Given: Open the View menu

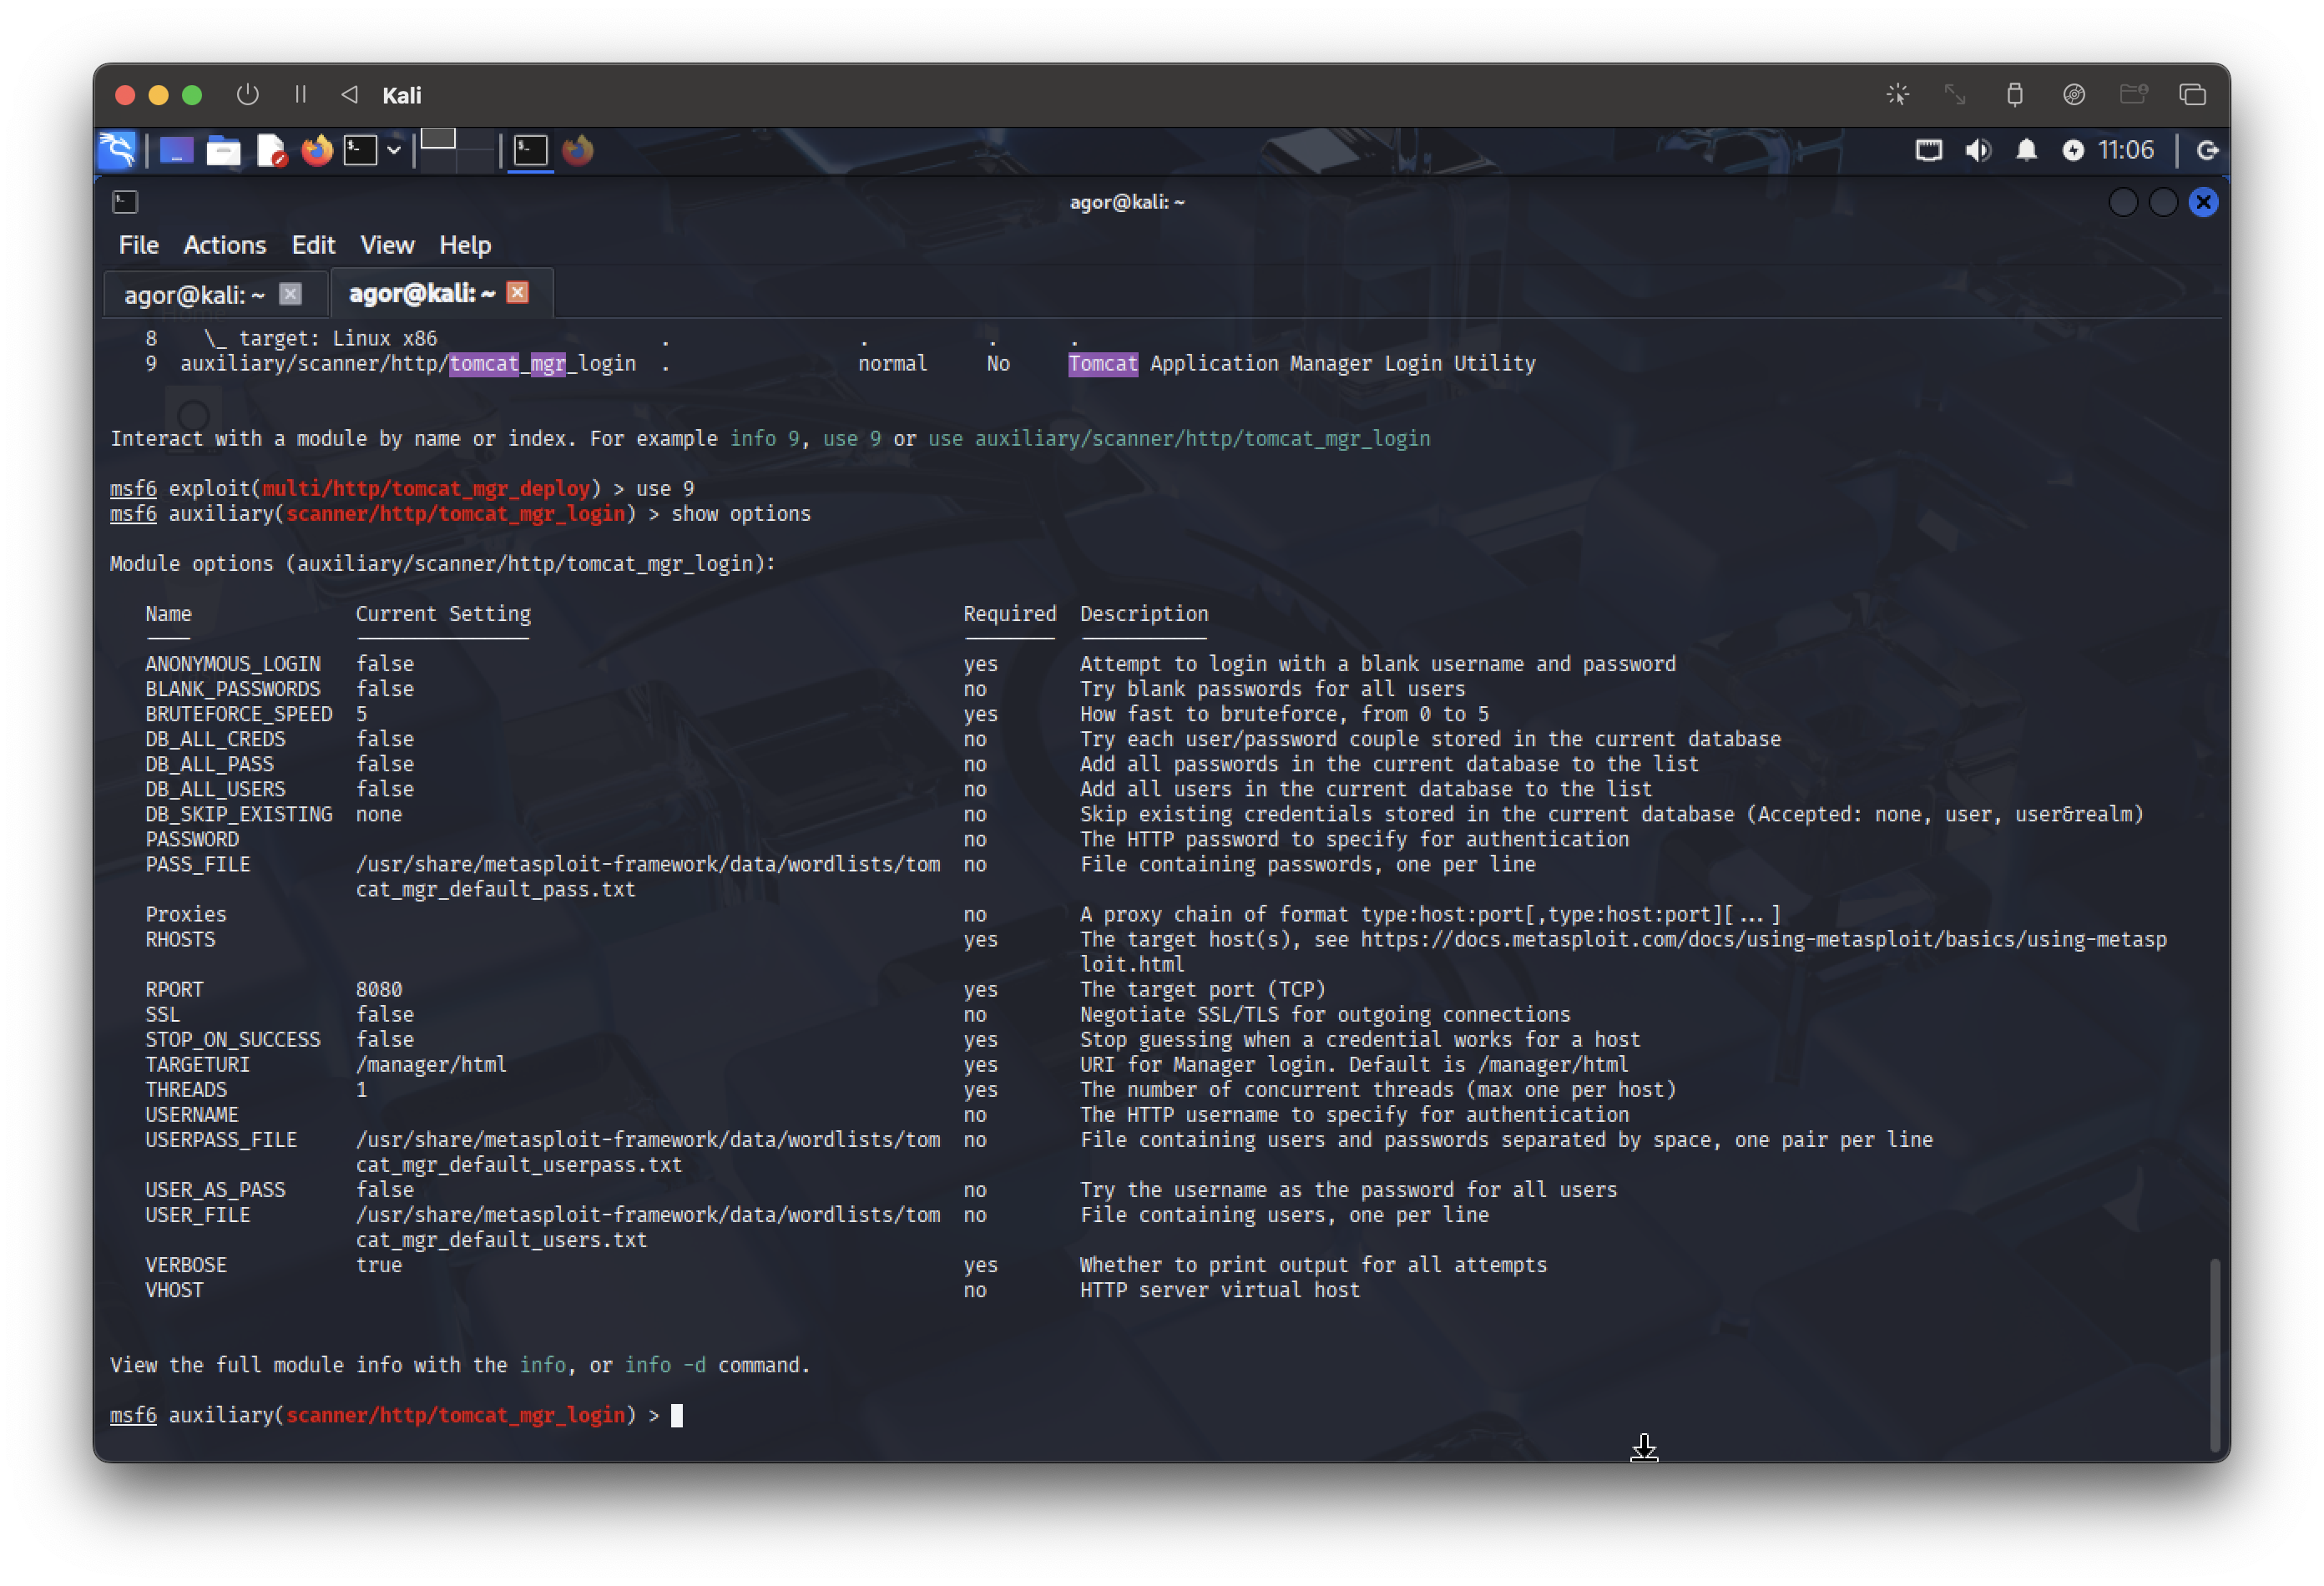Looking at the screenshot, I should (387, 245).
